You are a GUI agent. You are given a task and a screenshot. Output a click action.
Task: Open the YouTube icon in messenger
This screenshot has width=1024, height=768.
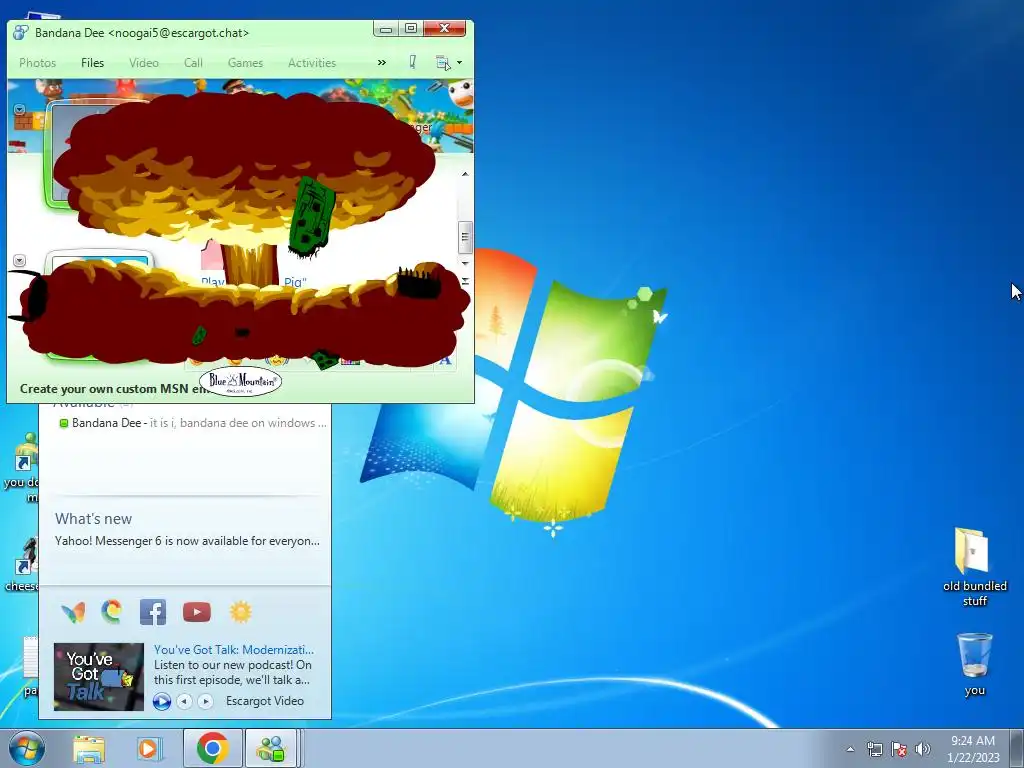click(x=197, y=612)
